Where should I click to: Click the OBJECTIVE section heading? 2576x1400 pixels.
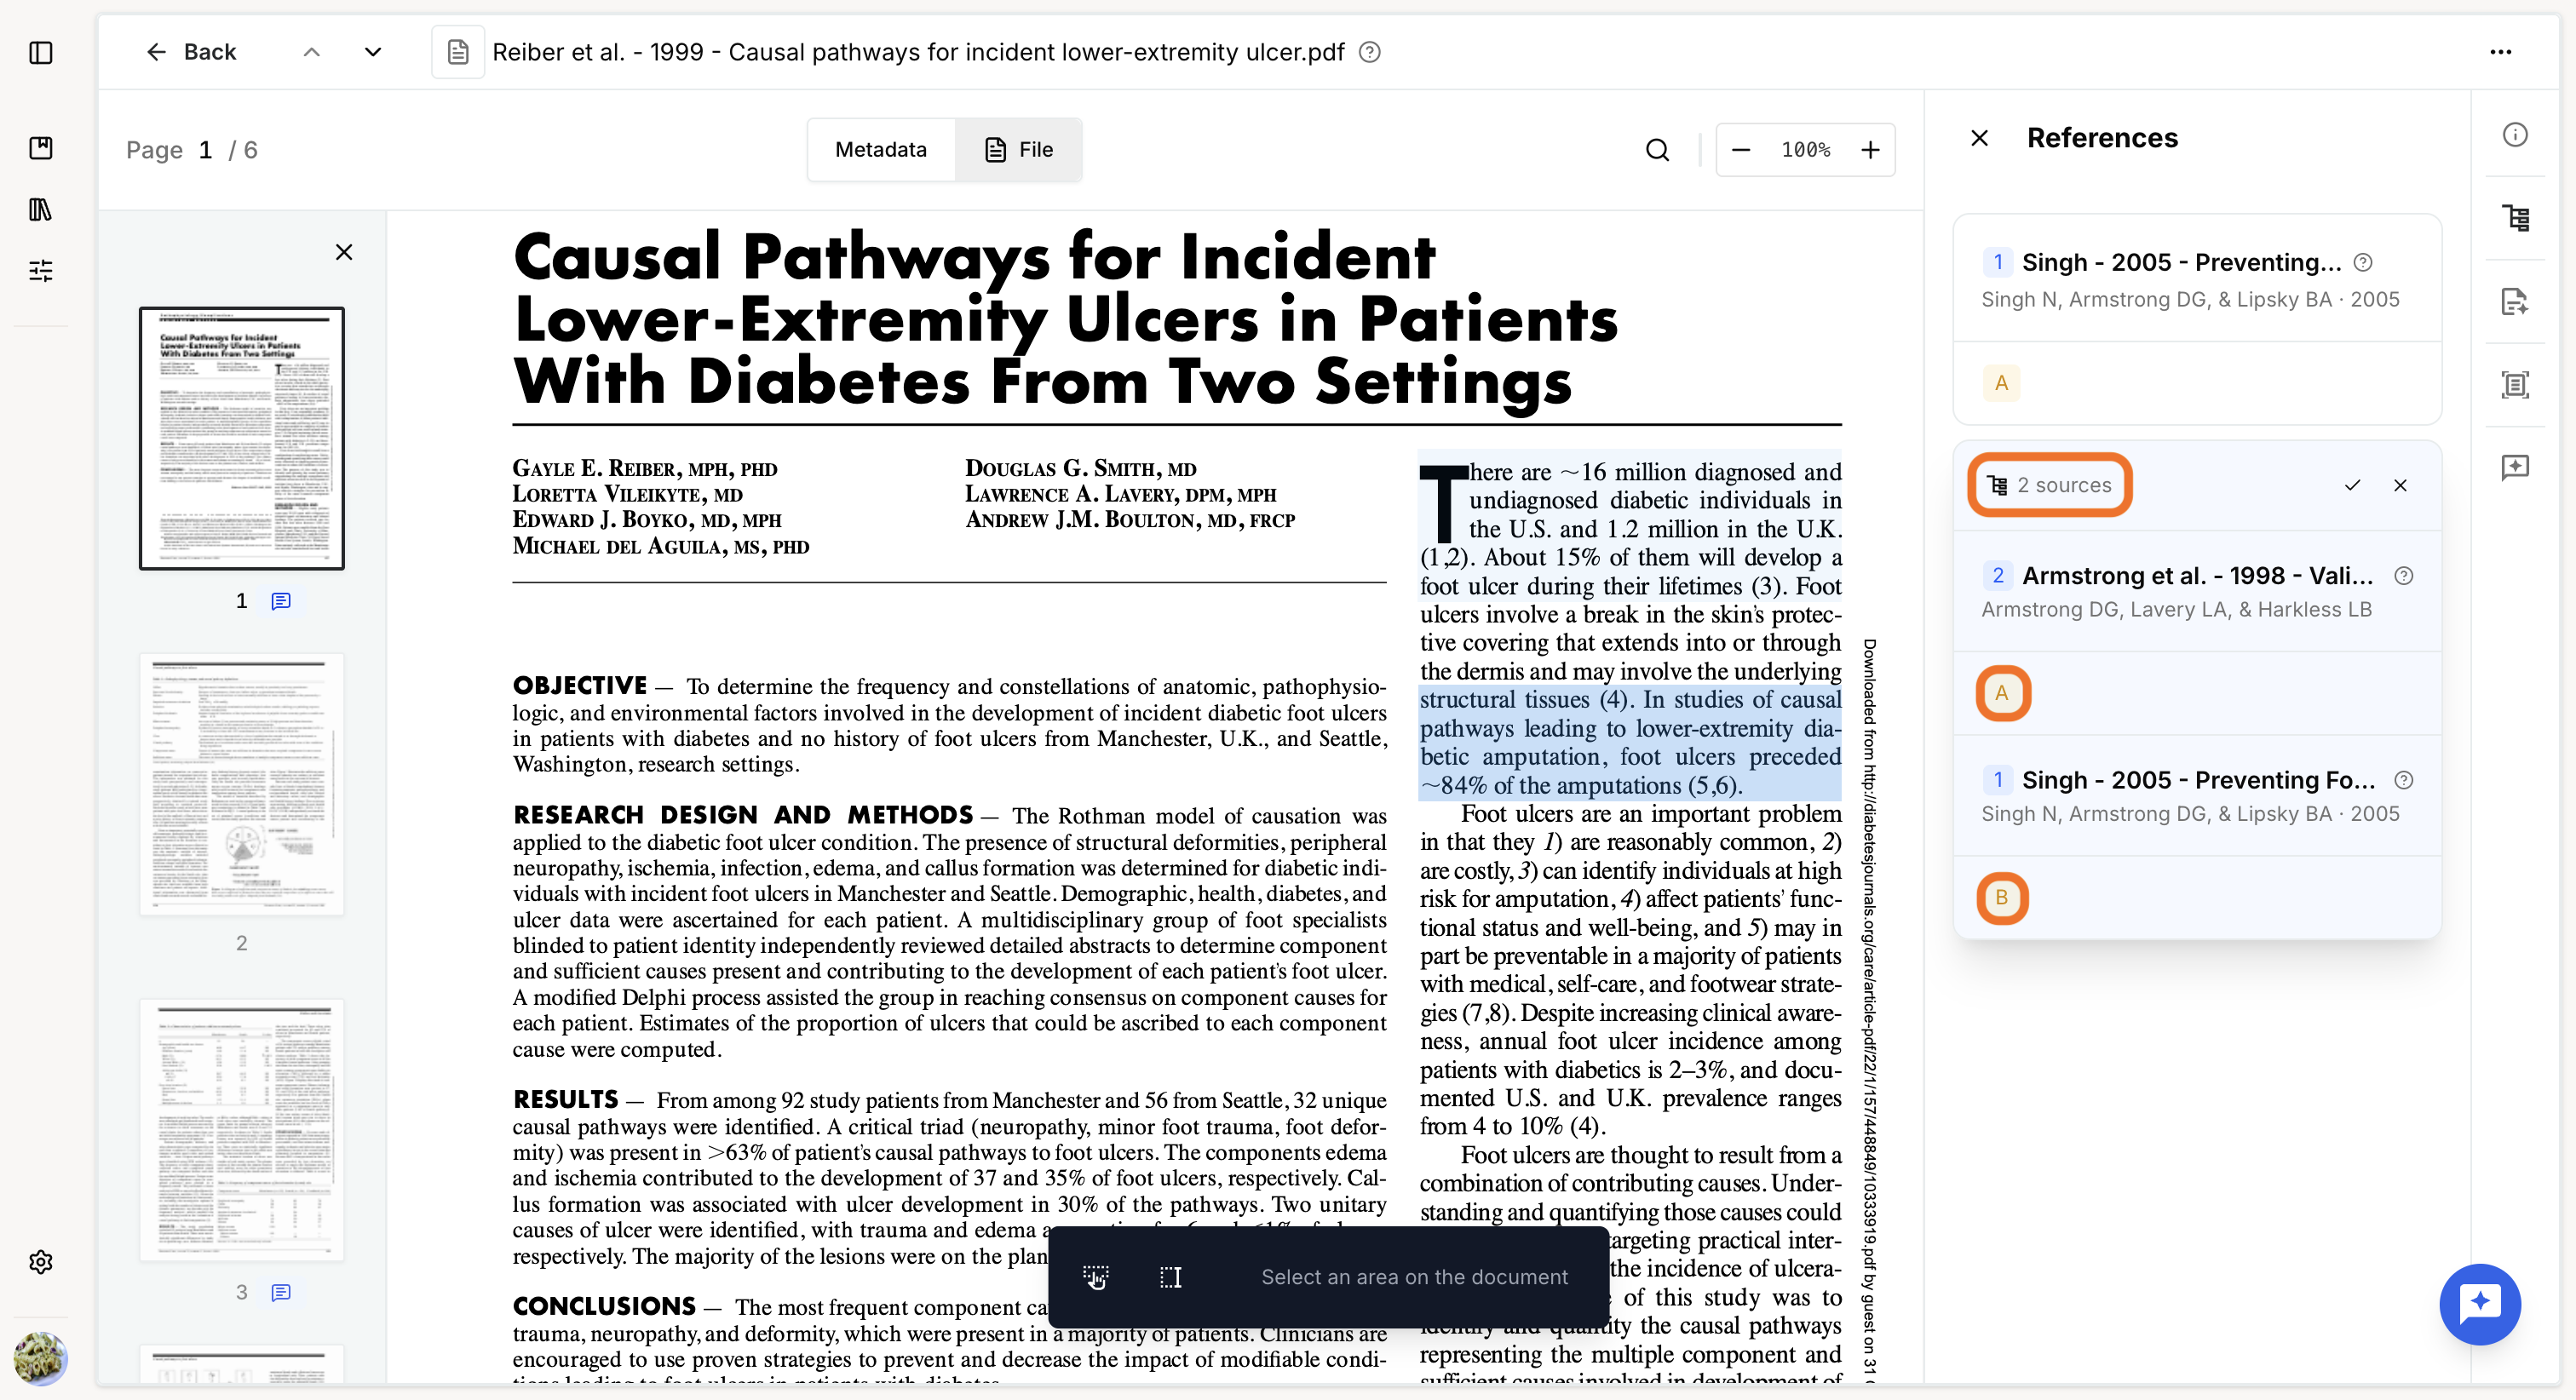pos(580,686)
